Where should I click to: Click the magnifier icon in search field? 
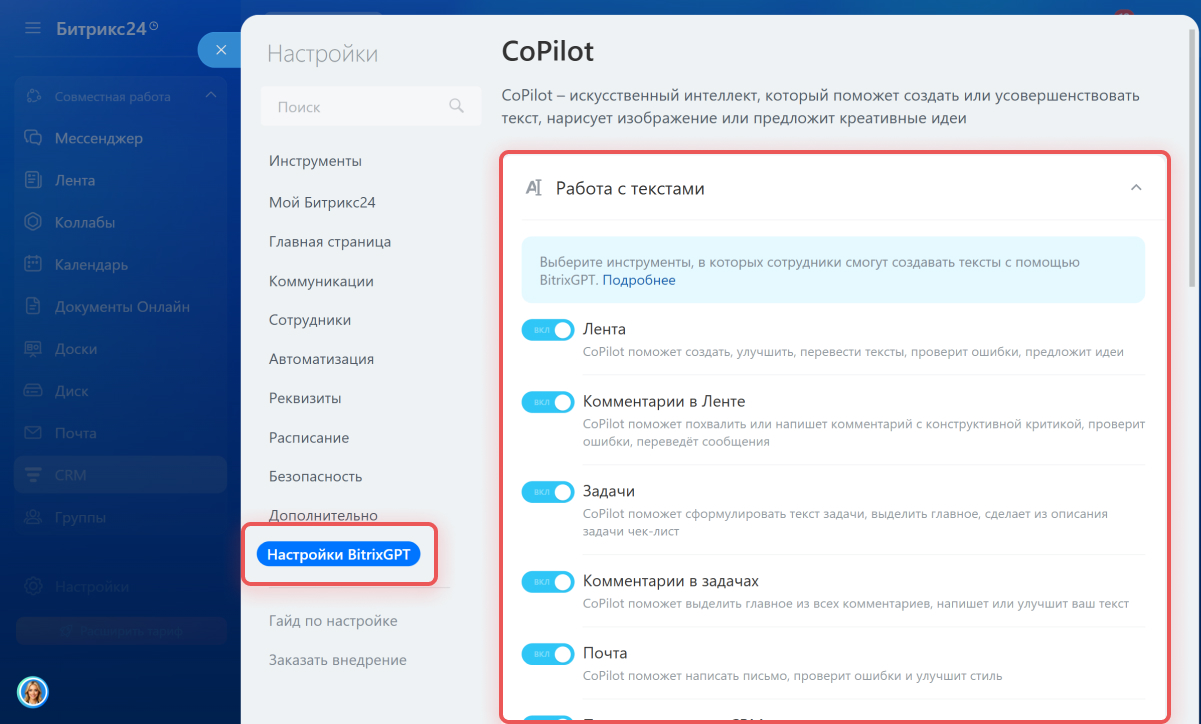(x=456, y=106)
